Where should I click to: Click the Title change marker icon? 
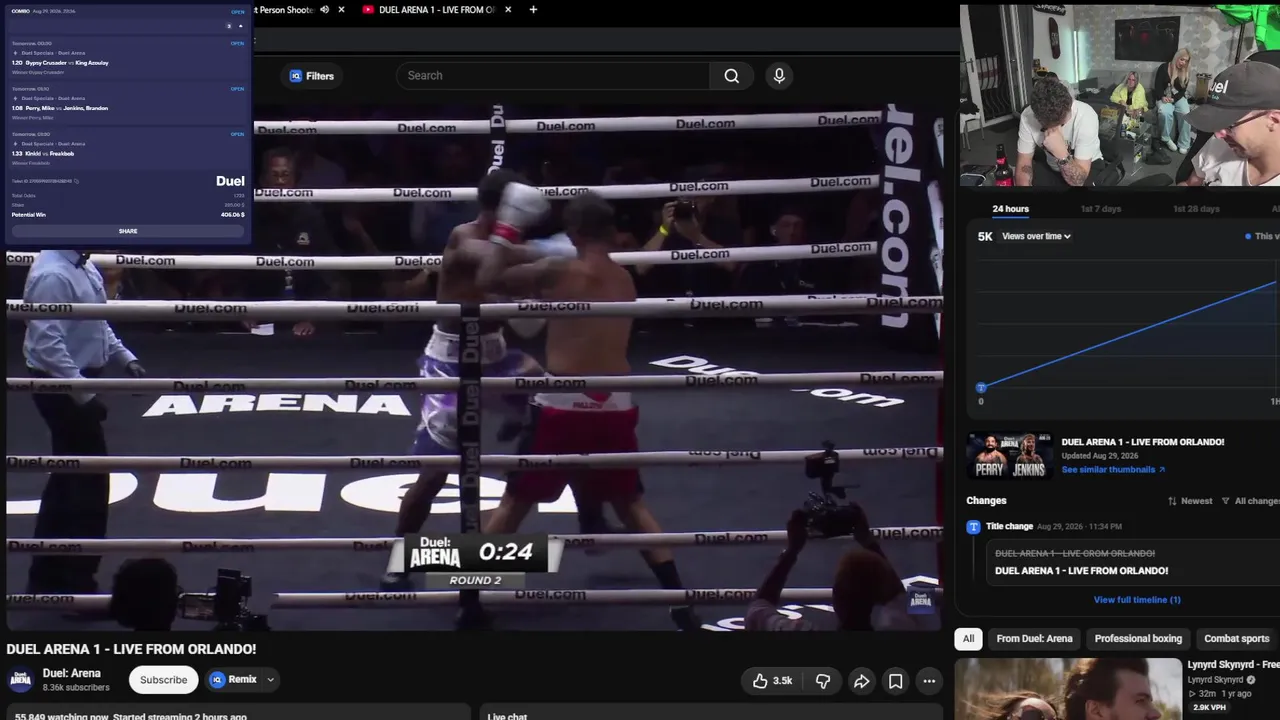tap(973, 527)
